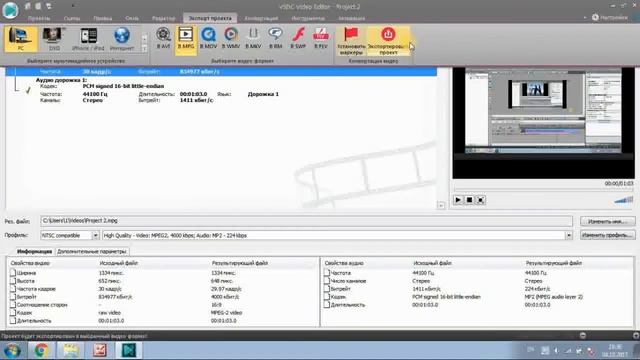
Task: Choose the iPhone / iPad device option
Action: pyautogui.click(x=88, y=39)
